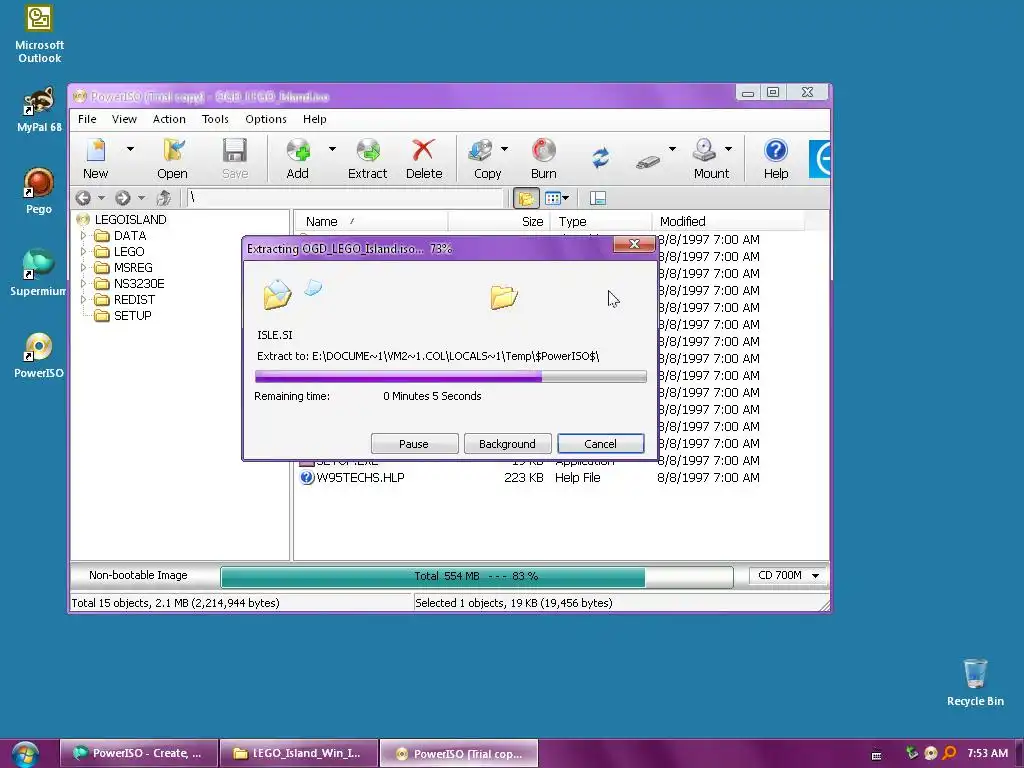1024x768 pixels.
Task: Open Microsoft Outlook desktop icon
Action: (39, 34)
